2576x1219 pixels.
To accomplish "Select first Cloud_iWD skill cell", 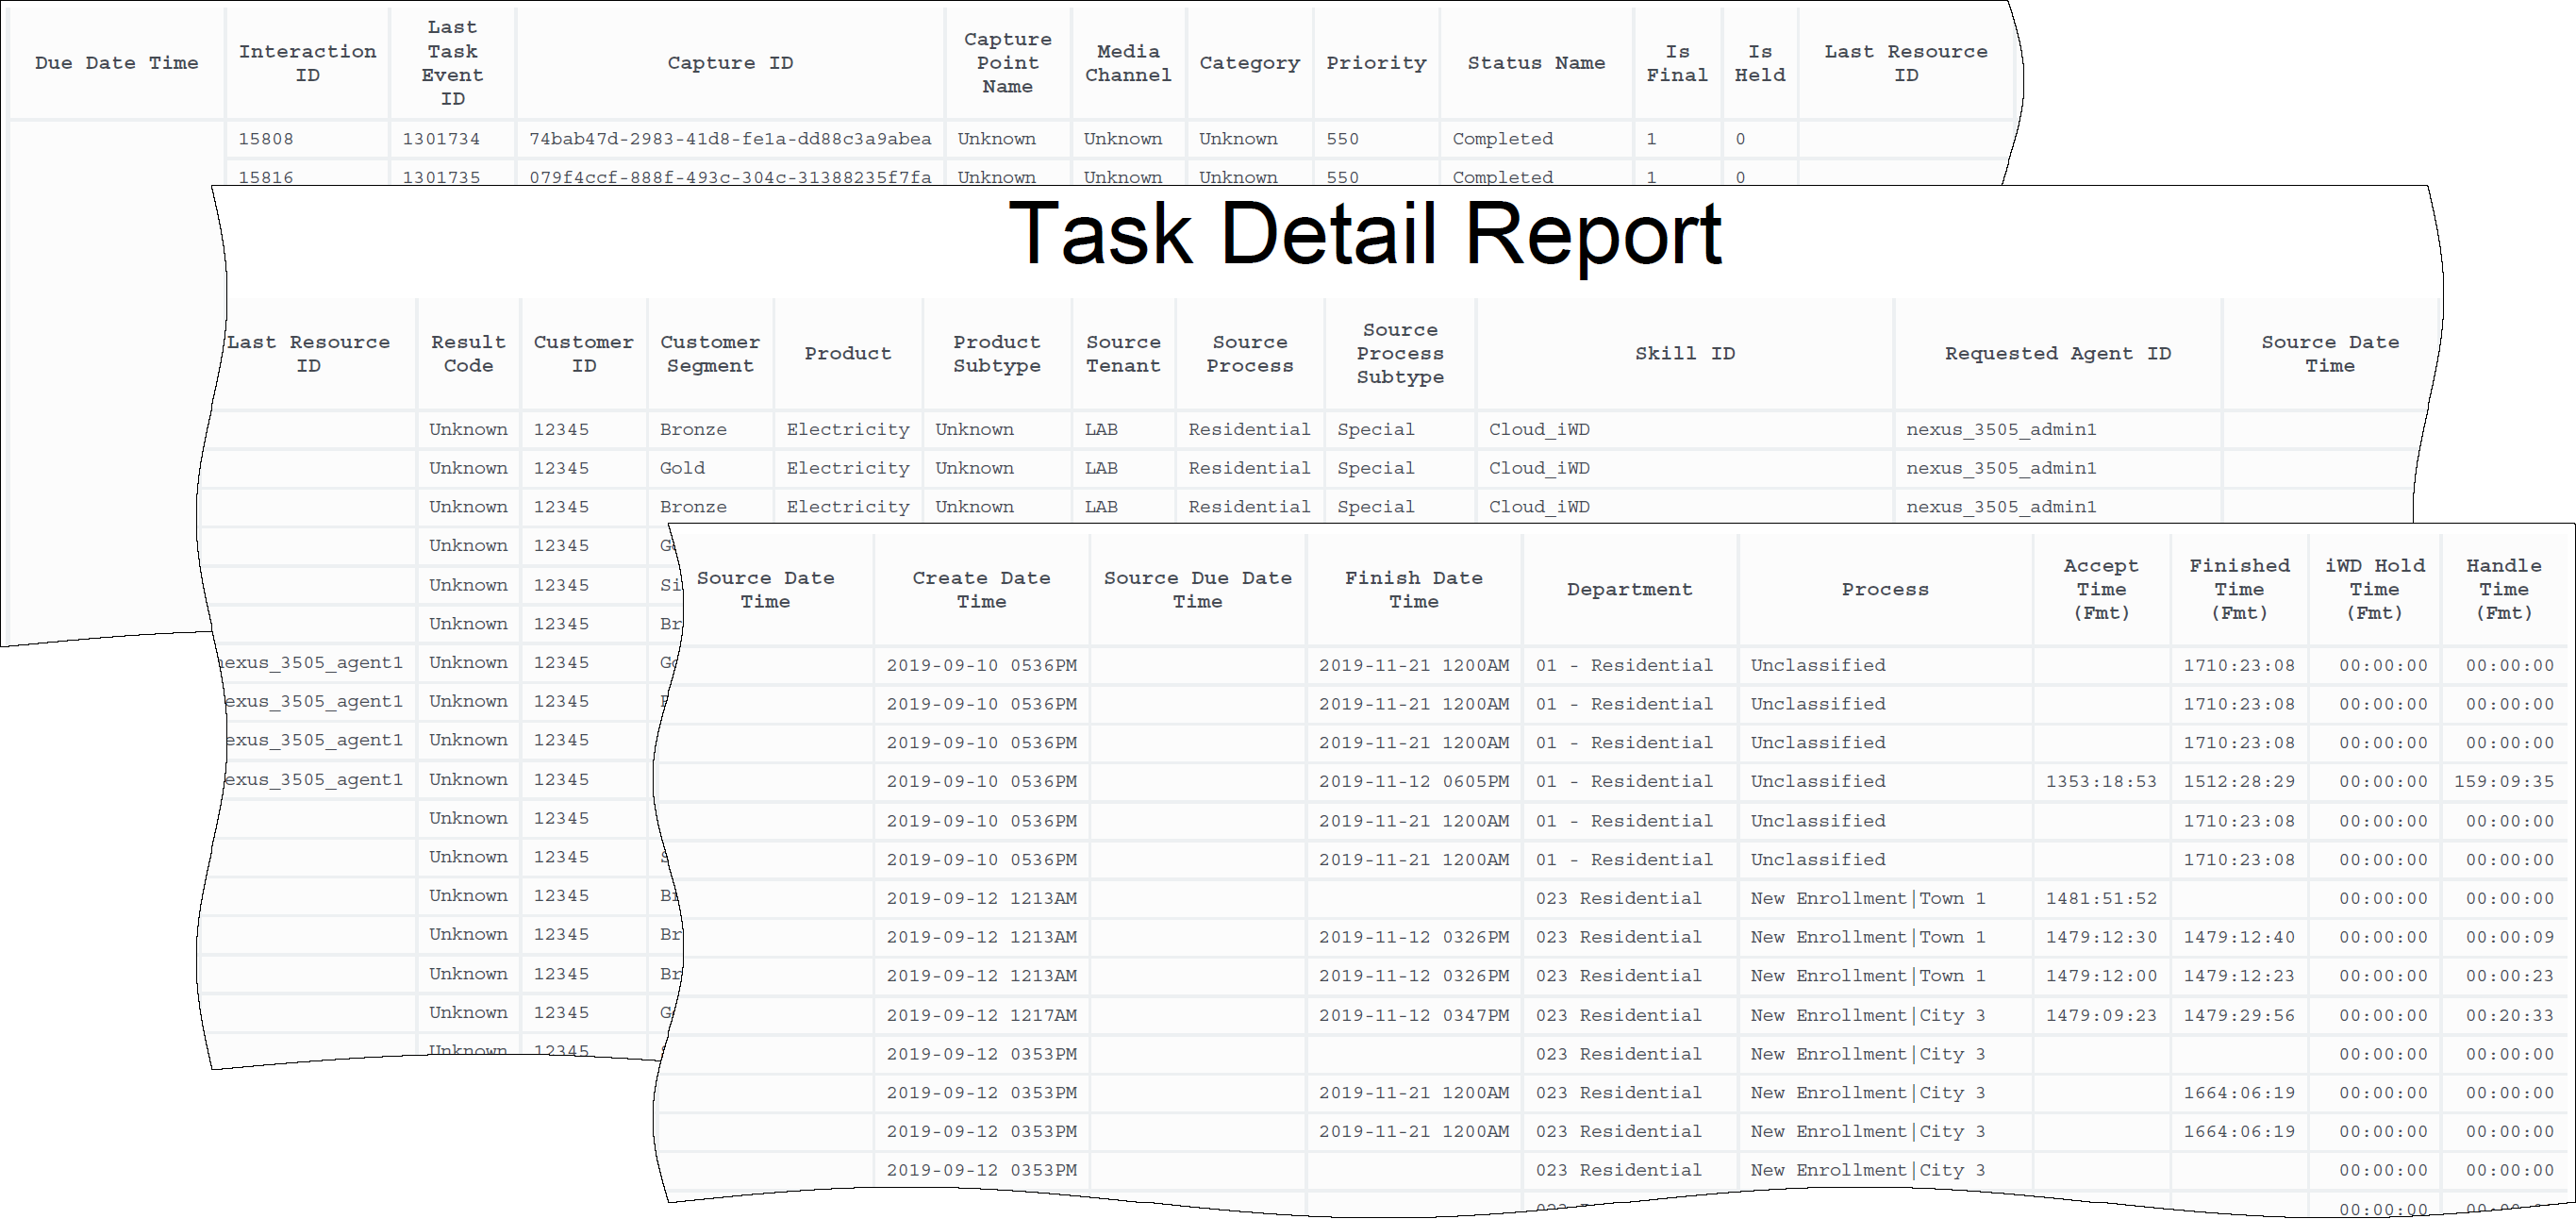I will (x=1538, y=430).
